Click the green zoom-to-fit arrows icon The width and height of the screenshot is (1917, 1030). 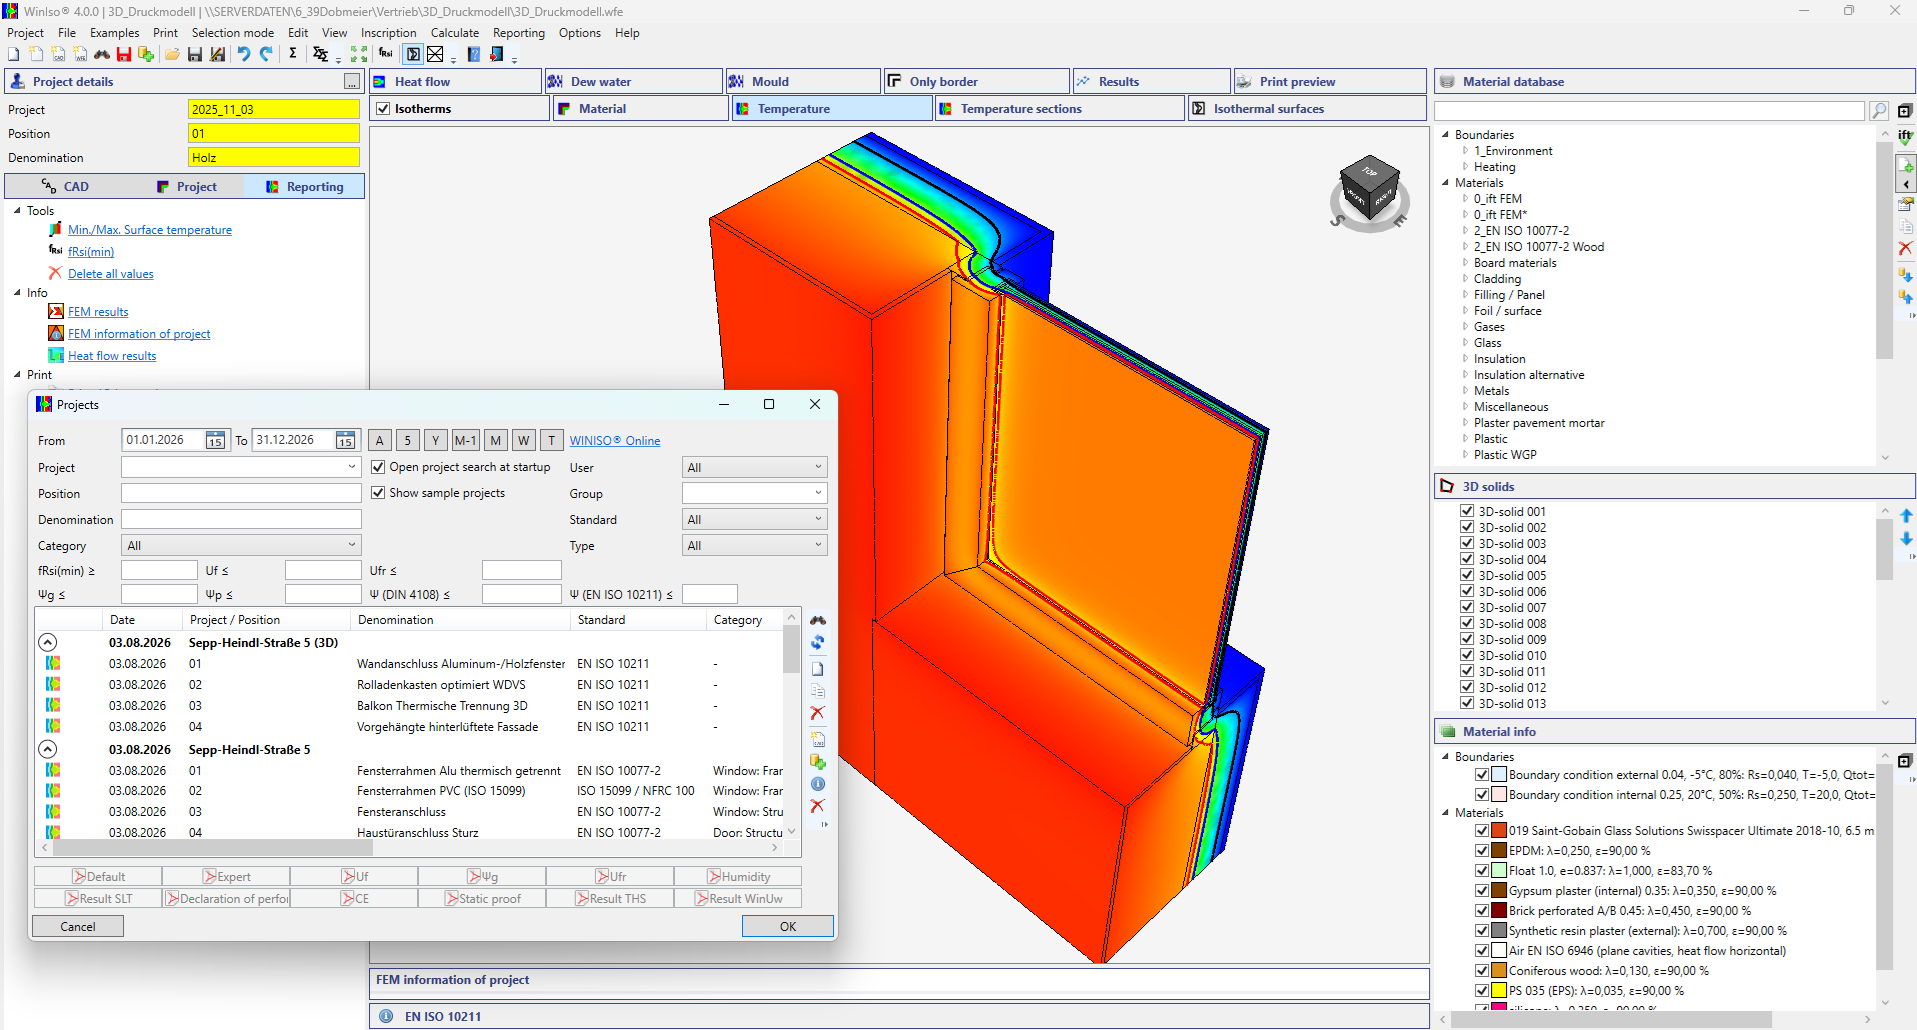pyautogui.click(x=359, y=54)
